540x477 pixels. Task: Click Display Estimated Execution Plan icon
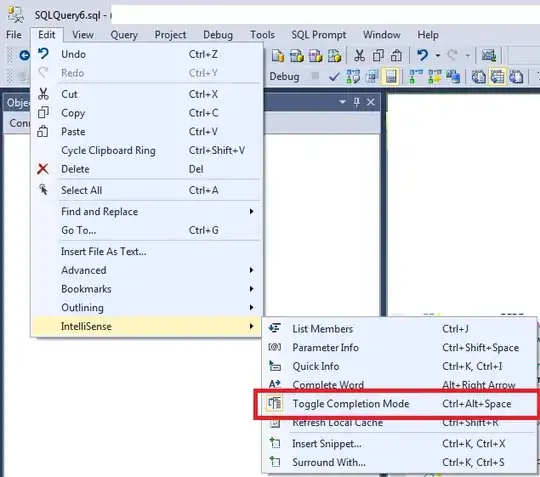(x=353, y=76)
